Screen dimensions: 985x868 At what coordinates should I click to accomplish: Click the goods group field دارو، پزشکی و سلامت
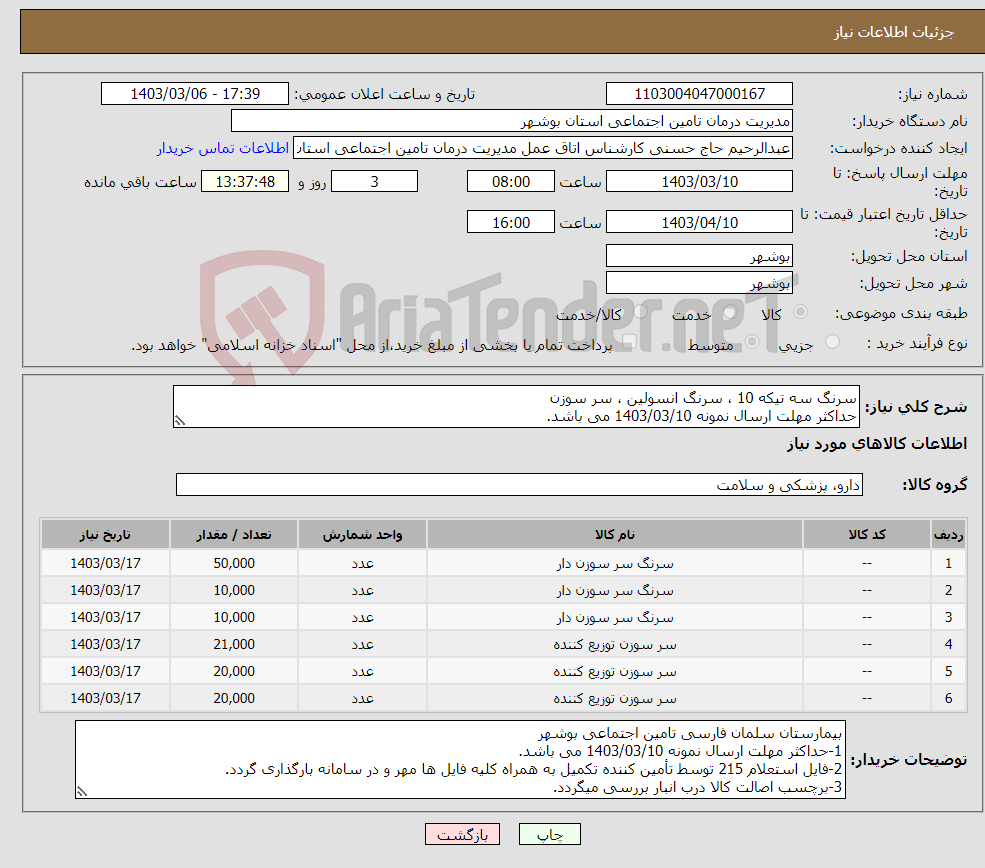point(520,485)
